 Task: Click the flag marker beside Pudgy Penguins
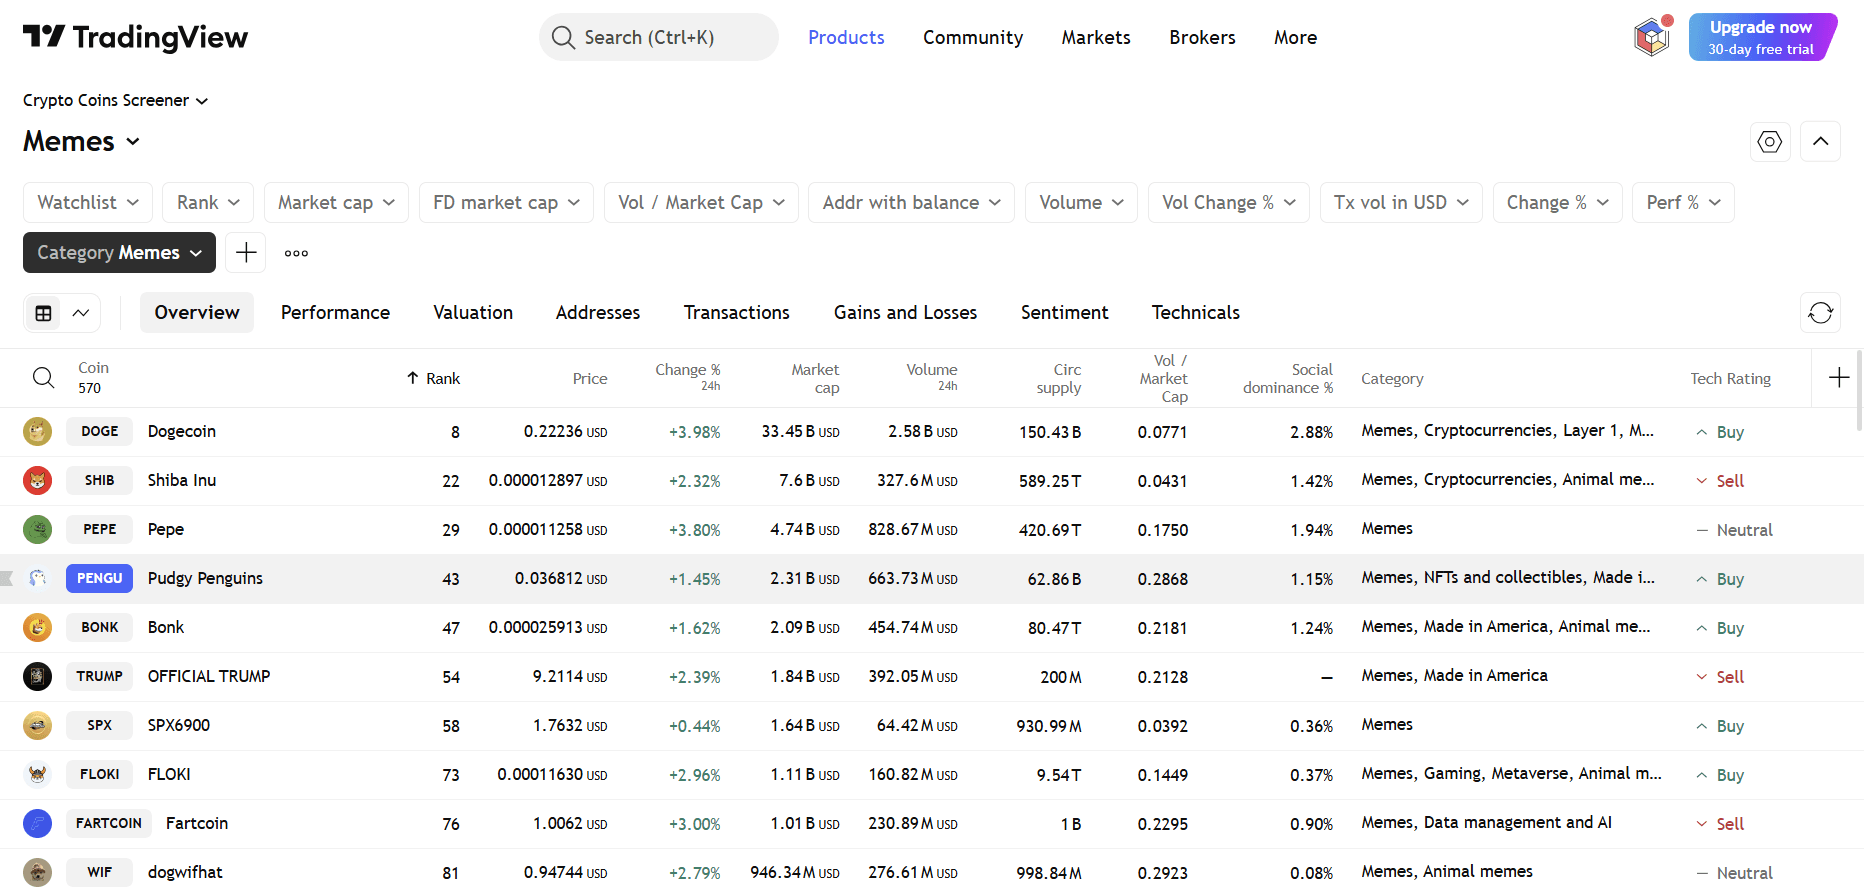6,578
